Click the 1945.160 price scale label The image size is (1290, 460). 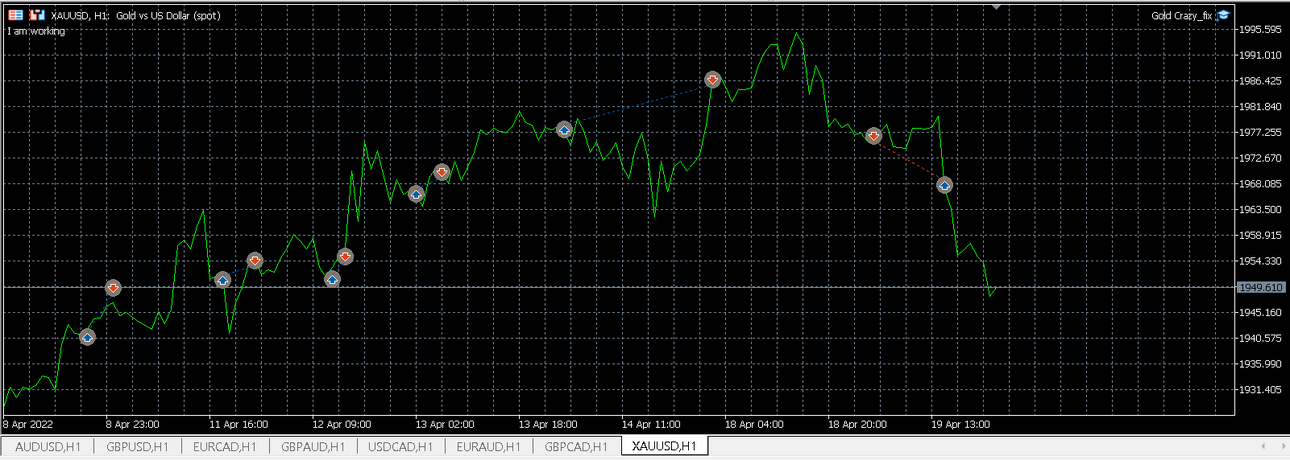pyautogui.click(x=1260, y=313)
